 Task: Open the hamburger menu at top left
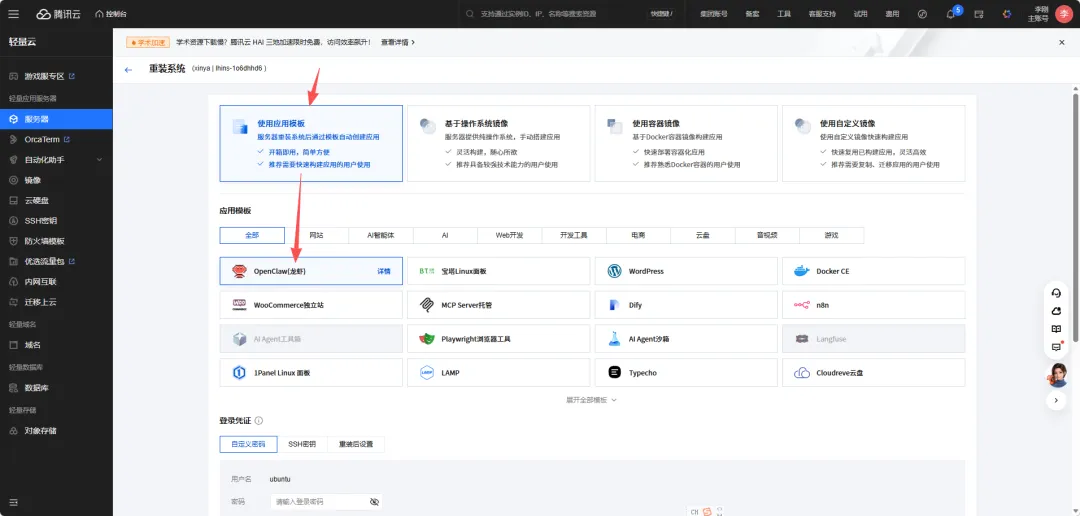(x=14, y=14)
